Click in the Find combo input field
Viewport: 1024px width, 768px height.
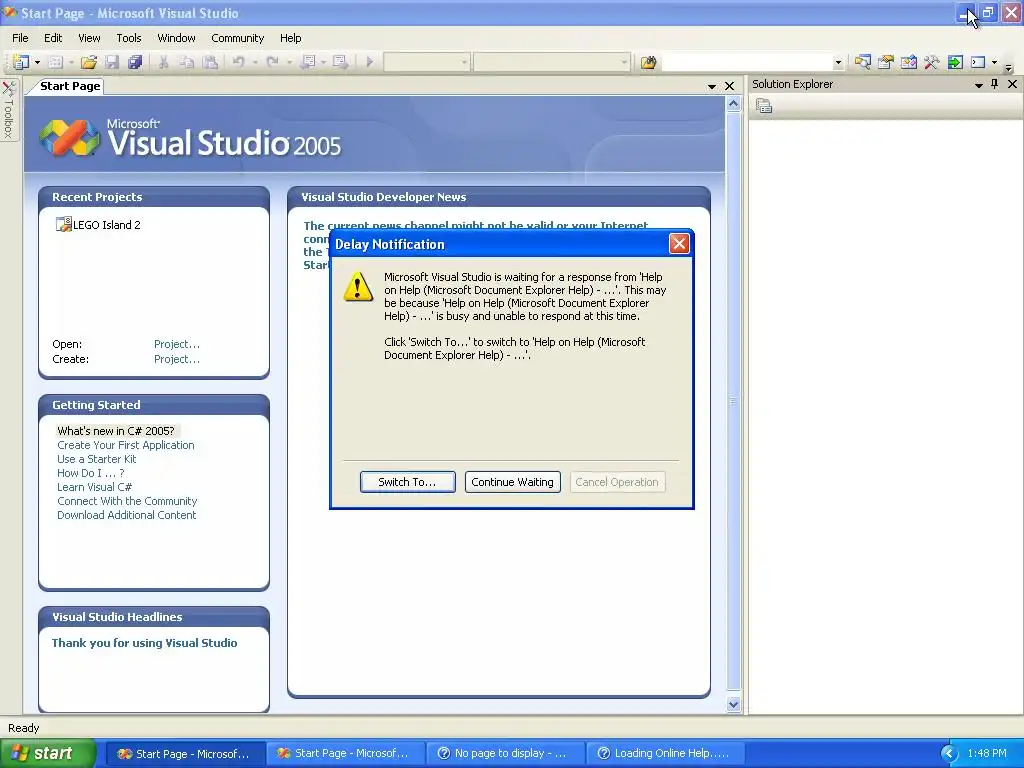coord(746,63)
